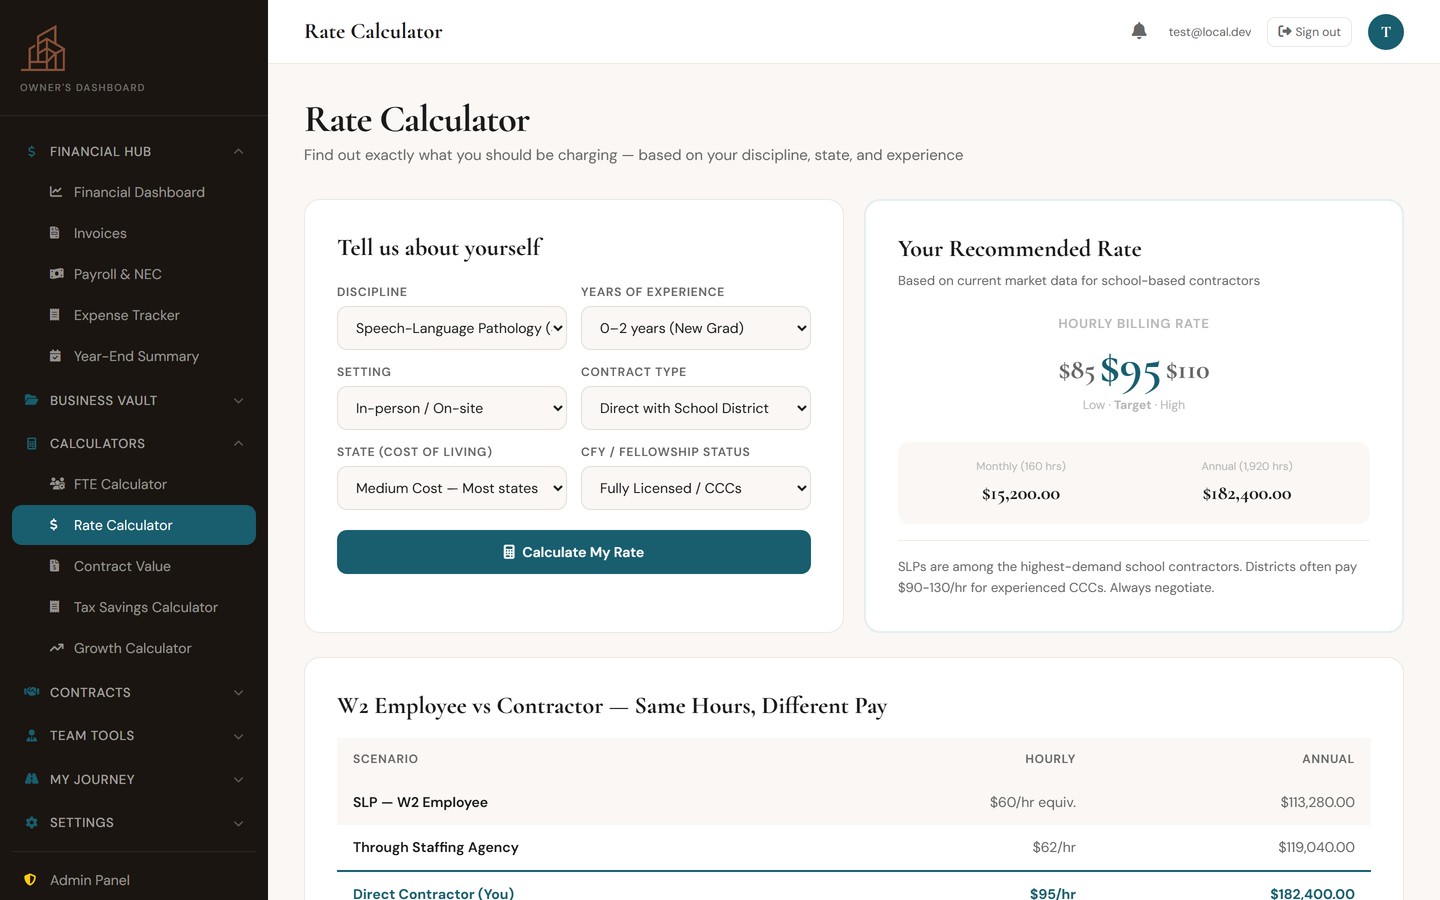
Task: Click the calendar icon beside Year-End Summary
Action: (x=55, y=356)
